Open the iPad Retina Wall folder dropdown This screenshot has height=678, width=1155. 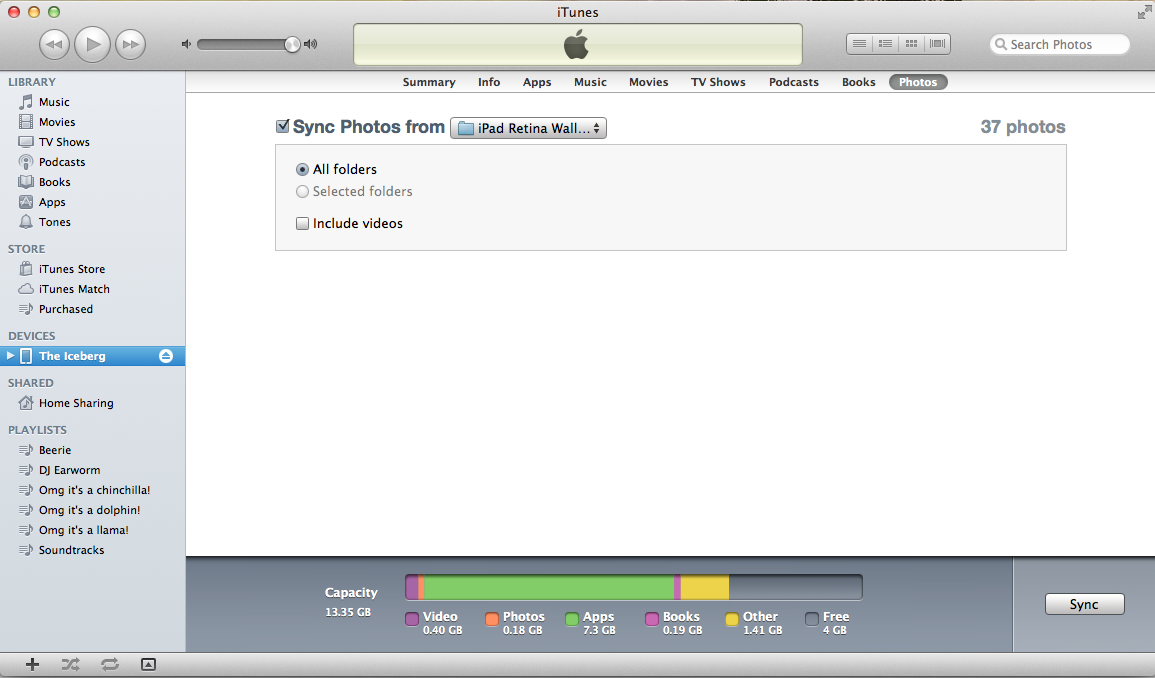click(x=528, y=128)
